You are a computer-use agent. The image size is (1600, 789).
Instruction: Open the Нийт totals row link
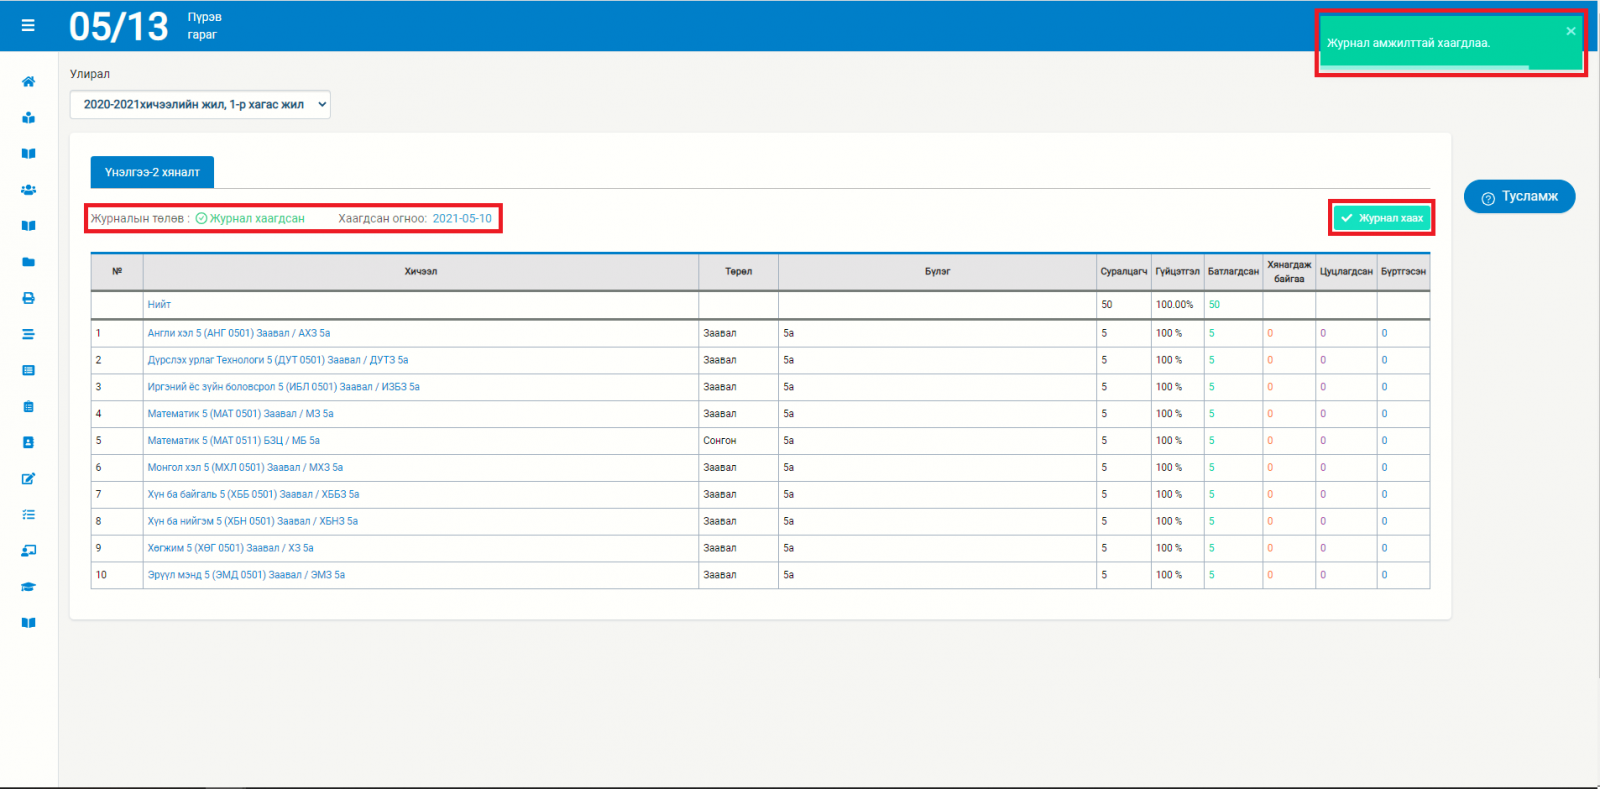(x=159, y=305)
